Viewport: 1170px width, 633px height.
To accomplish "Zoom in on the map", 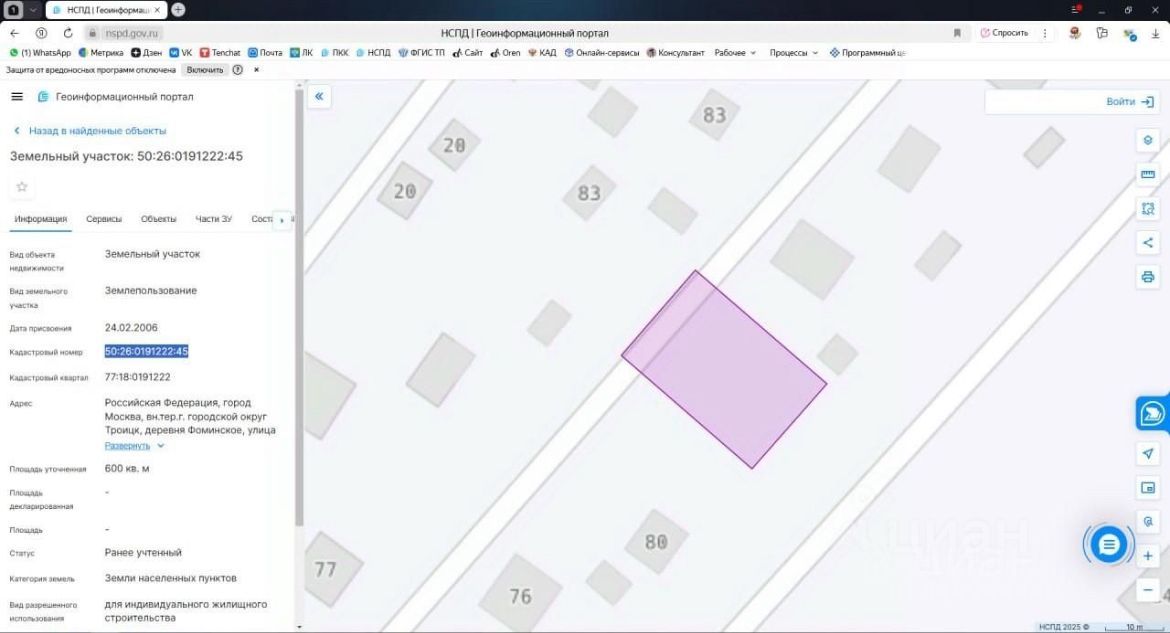I will pyautogui.click(x=1148, y=556).
